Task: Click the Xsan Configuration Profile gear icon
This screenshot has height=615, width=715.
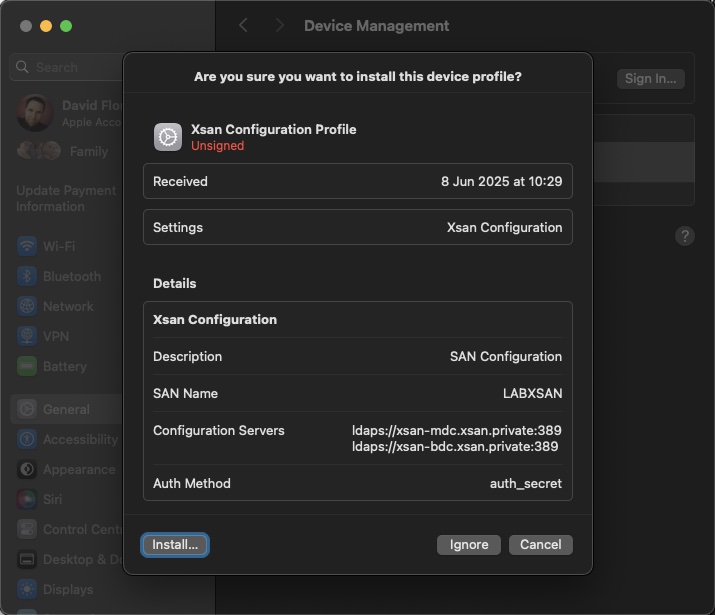Action: 168,137
